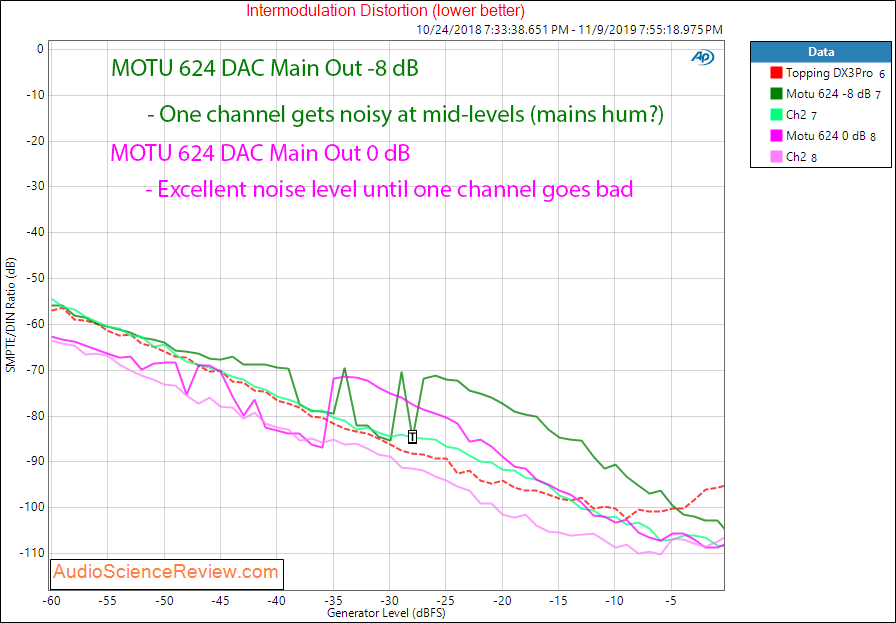
Task: Click the Generator Level (dBFS) axis title
Action: click(x=386, y=613)
